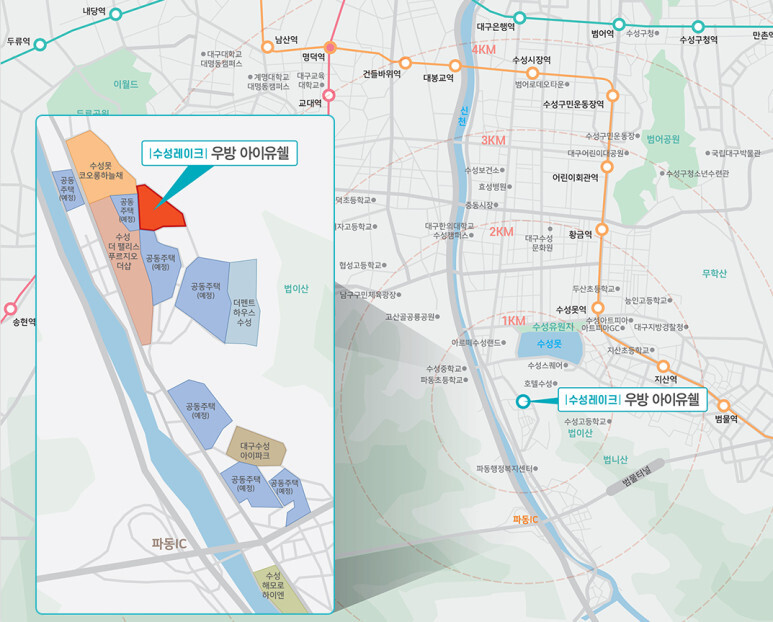Select the 국립대구박물관 label
This screenshot has width=773, height=622.
click(x=736, y=153)
